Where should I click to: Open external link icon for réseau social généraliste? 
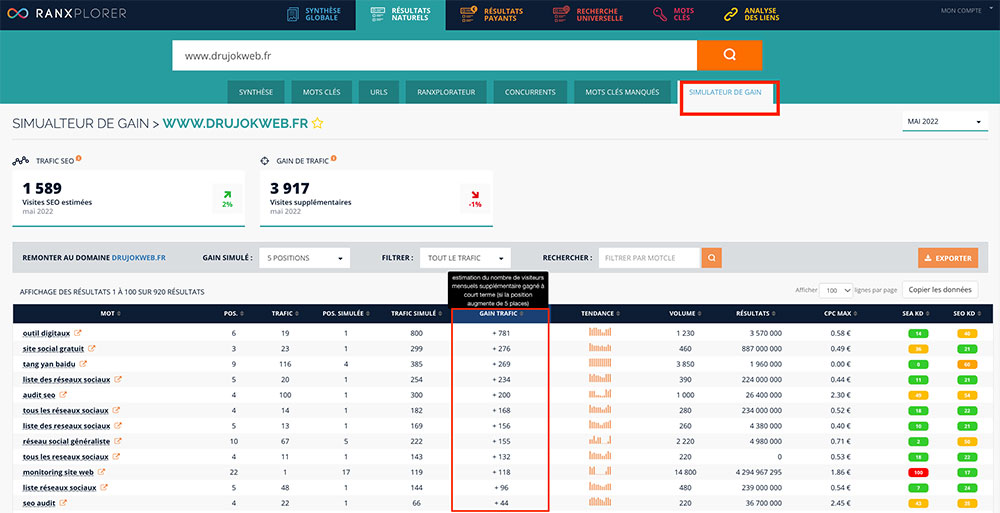pyautogui.click(x=118, y=441)
